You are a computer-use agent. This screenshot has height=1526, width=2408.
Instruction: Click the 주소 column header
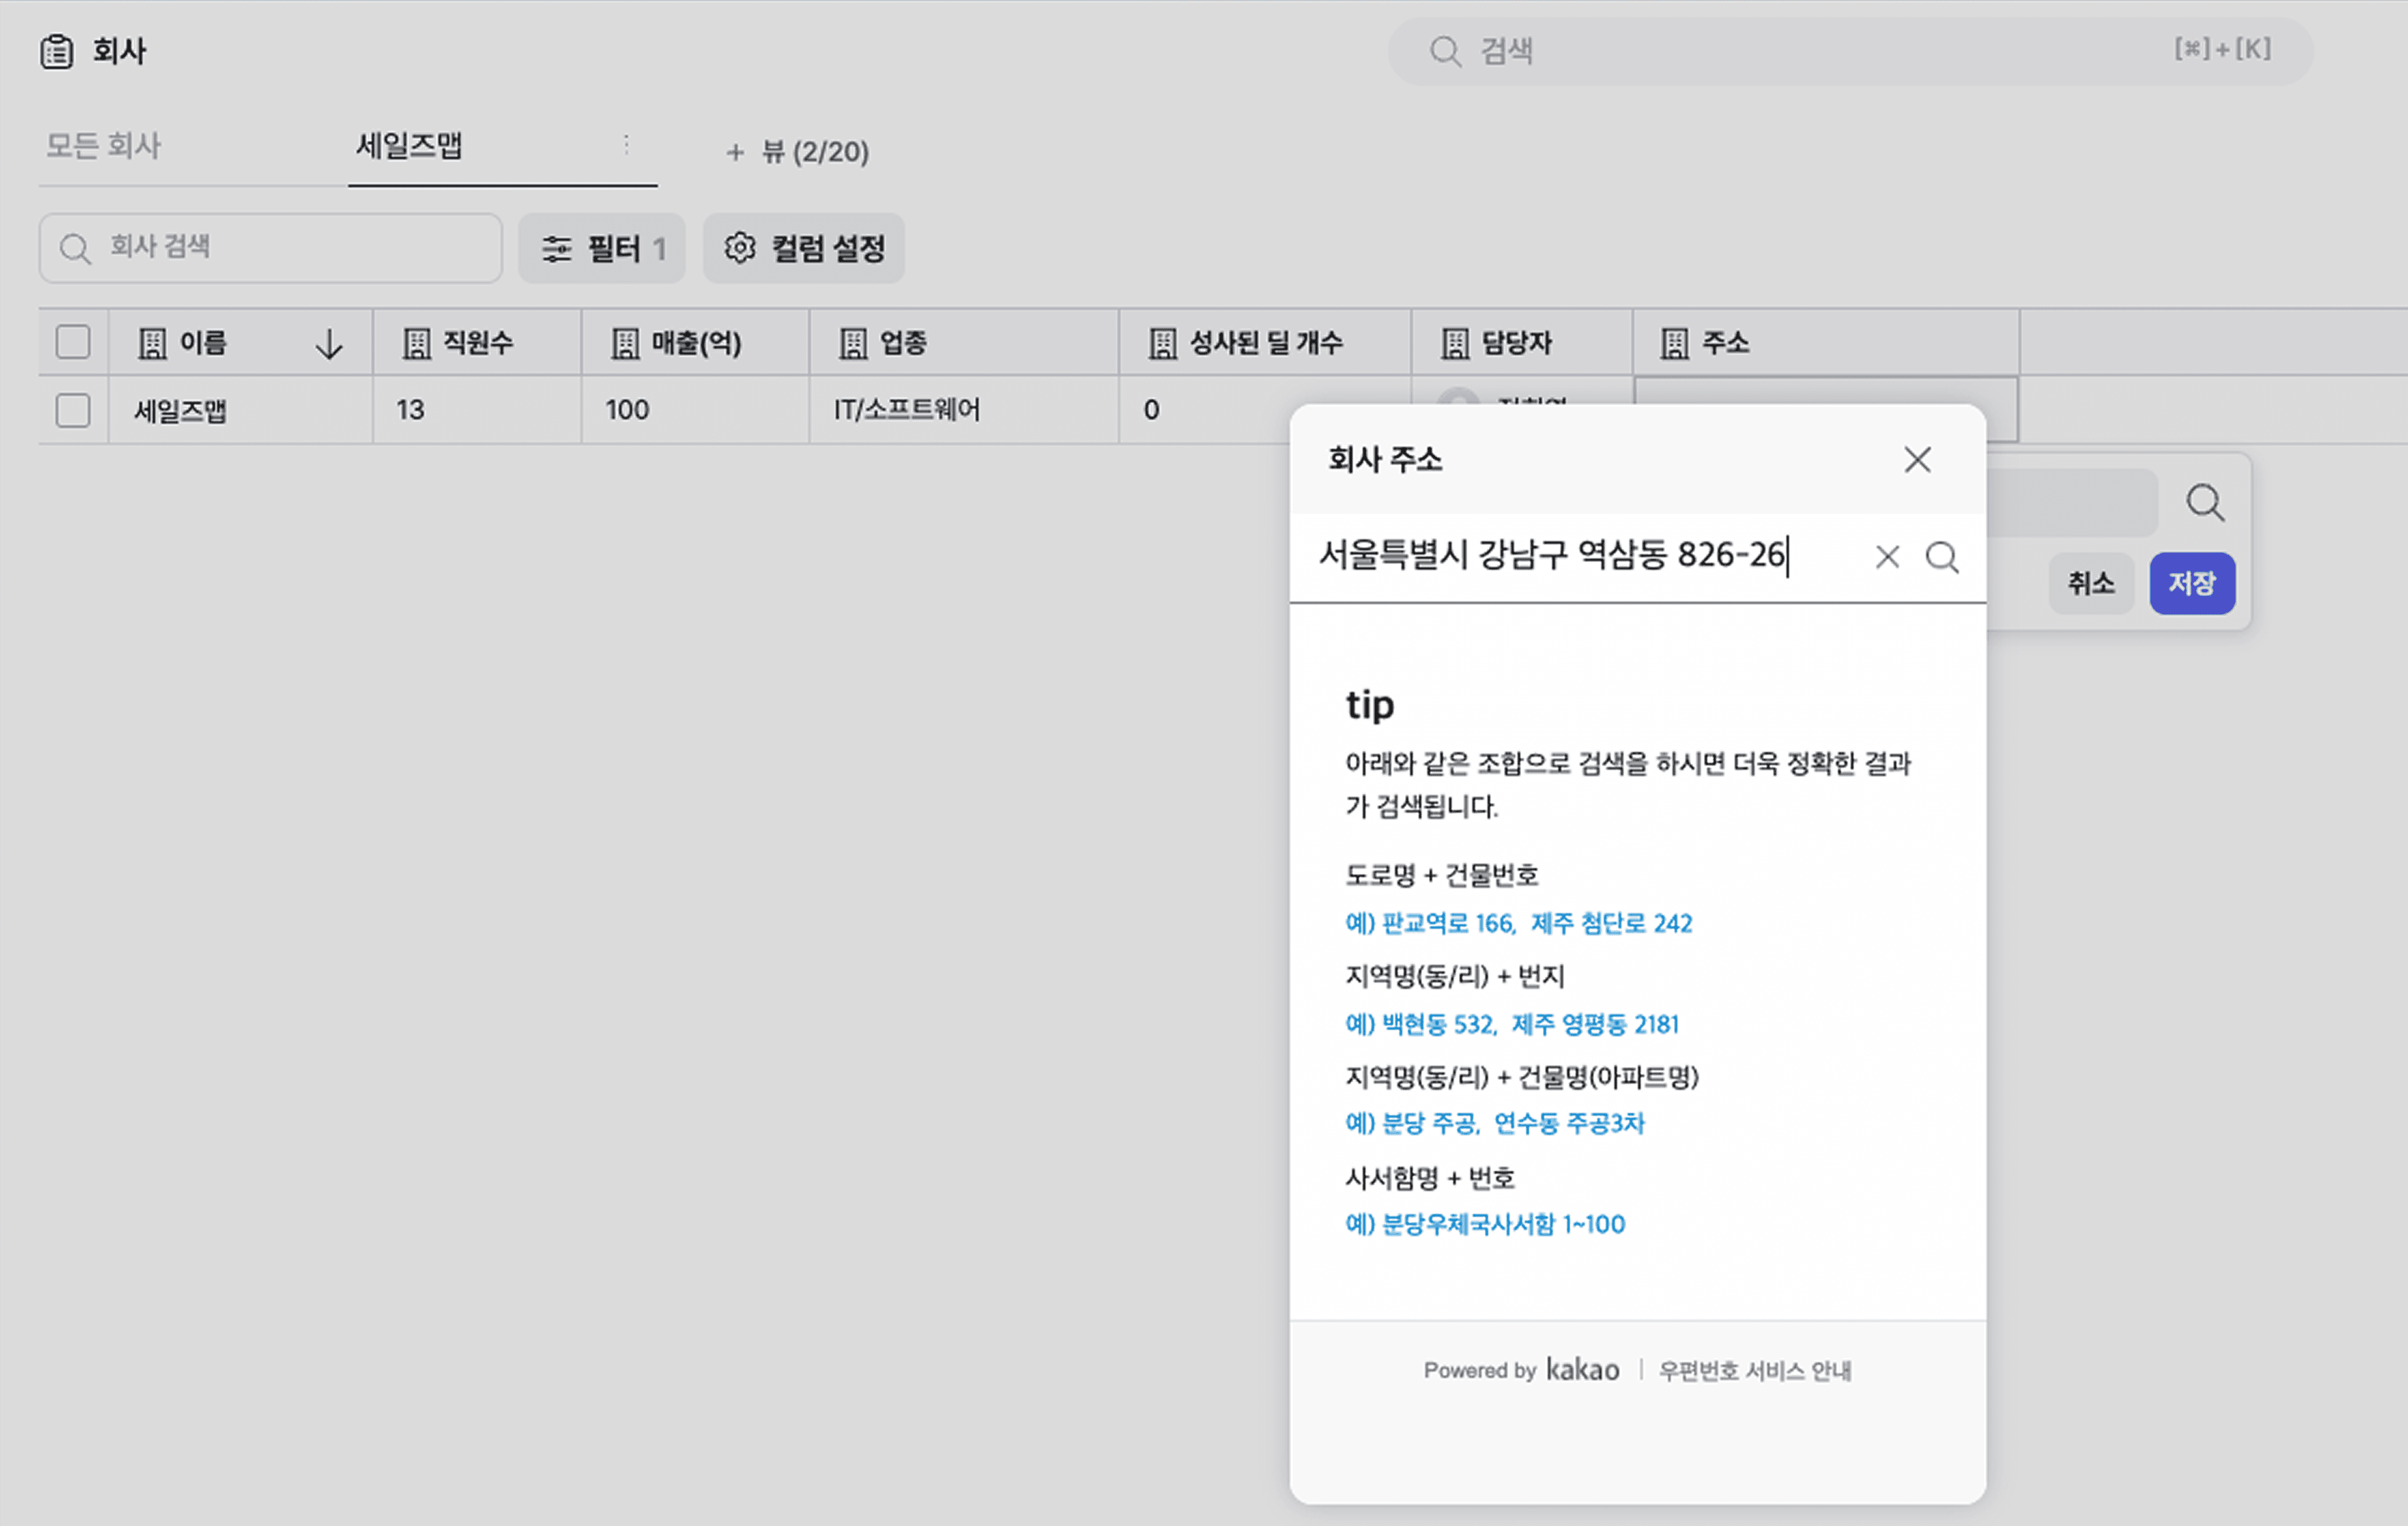[1826, 343]
